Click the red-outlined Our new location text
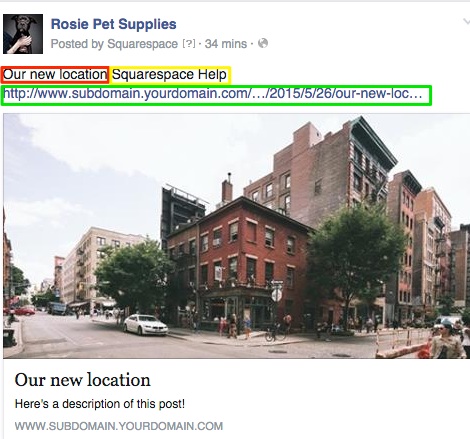470x439 pixels. coord(55,74)
